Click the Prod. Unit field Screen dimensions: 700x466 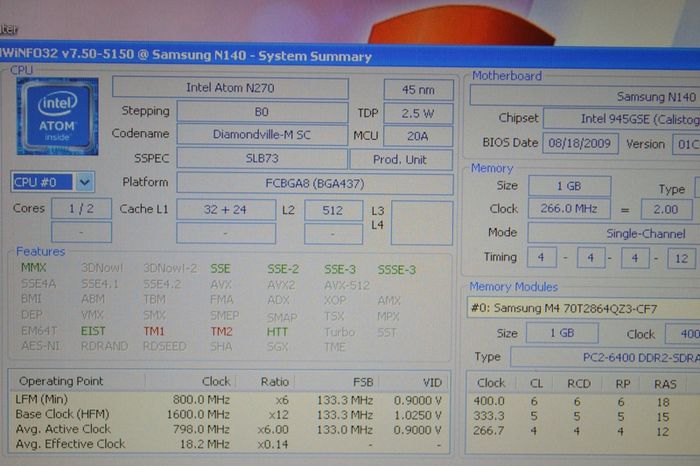[x=401, y=160]
